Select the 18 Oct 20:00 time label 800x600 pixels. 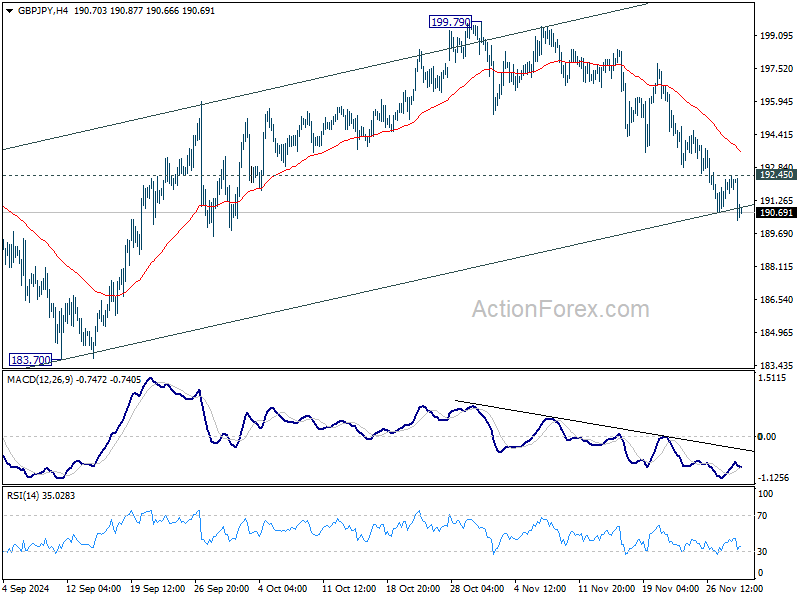click(x=414, y=589)
